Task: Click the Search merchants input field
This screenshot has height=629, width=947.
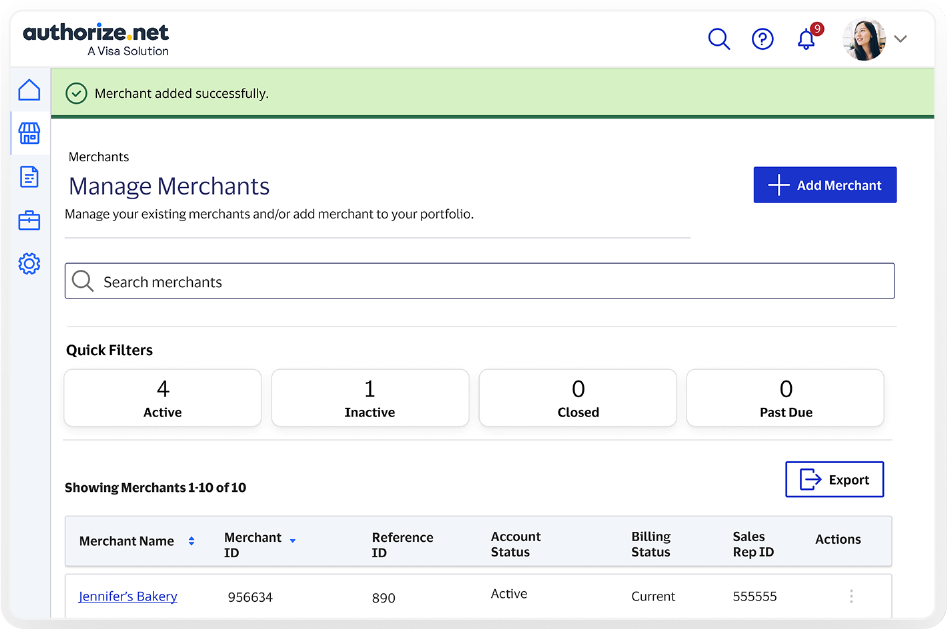Action: [x=480, y=281]
